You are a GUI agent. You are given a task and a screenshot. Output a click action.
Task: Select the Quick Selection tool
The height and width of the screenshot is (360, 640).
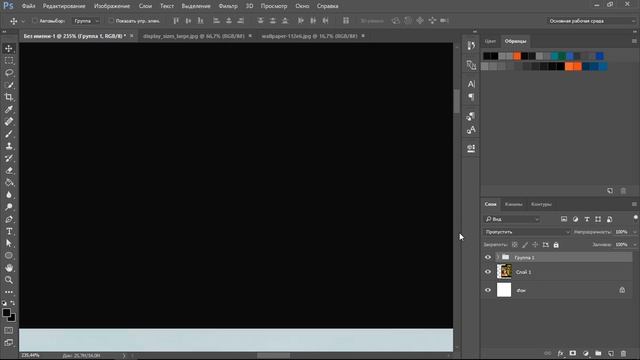point(9,85)
